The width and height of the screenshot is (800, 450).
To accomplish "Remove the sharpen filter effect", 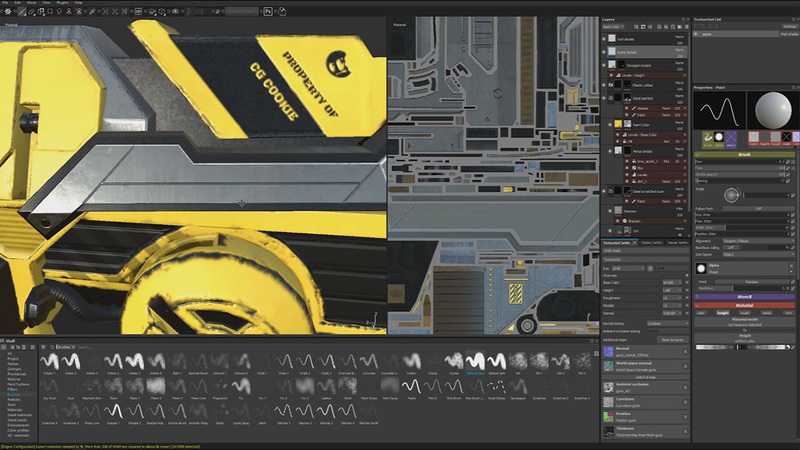I will pyautogui.click(x=685, y=221).
